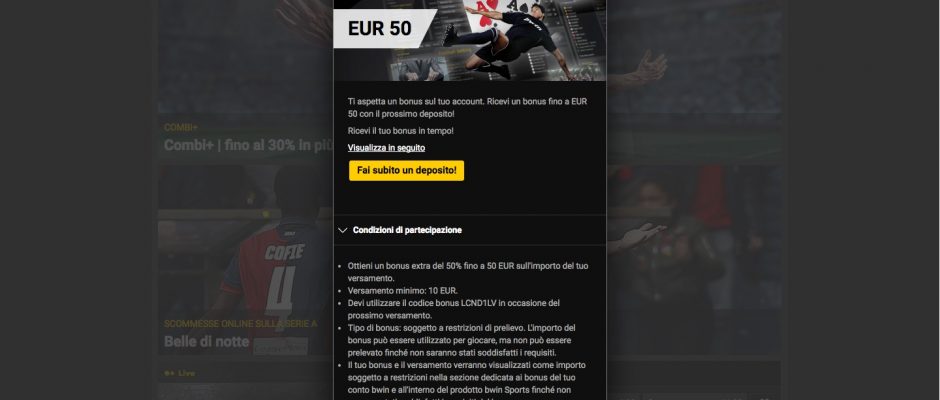The width and height of the screenshot is (940, 400).
Task: Click the EUR 50 bonus badge
Action: (x=380, y=28)
